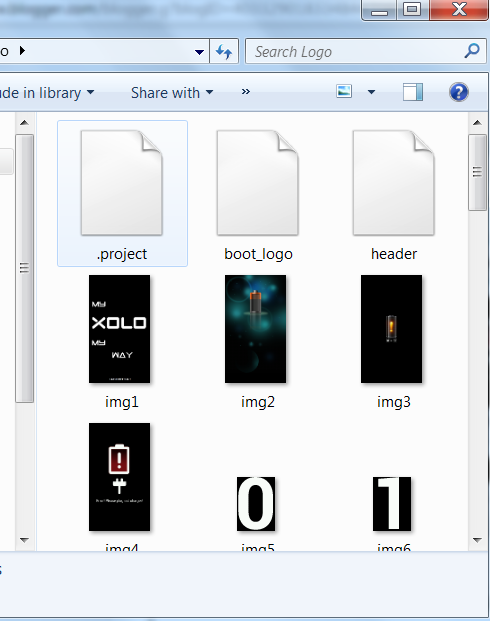Viewport: 490px width, 621px height.
Task: Select the img1 XOLO thumbnail
Action: point(120,329)
